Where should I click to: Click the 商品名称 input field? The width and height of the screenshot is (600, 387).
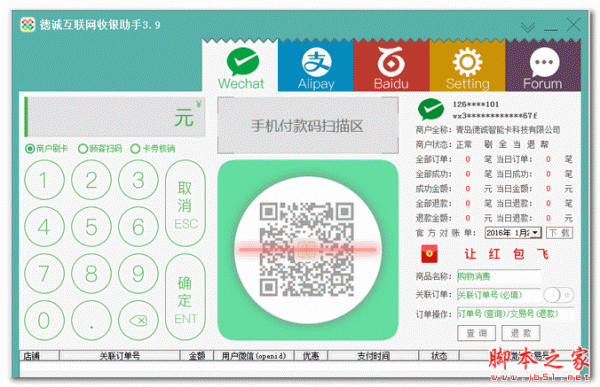[499, 276]
